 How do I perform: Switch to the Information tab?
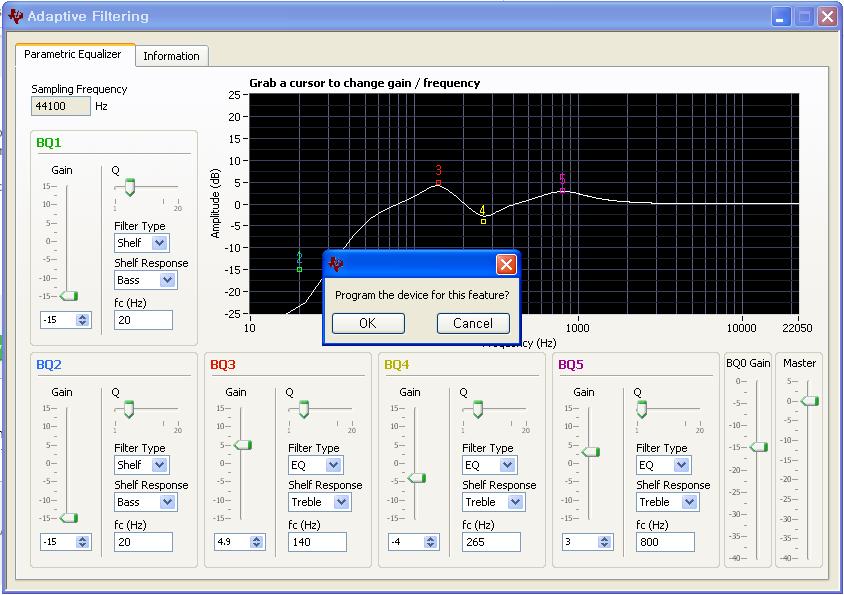point(171,56)
